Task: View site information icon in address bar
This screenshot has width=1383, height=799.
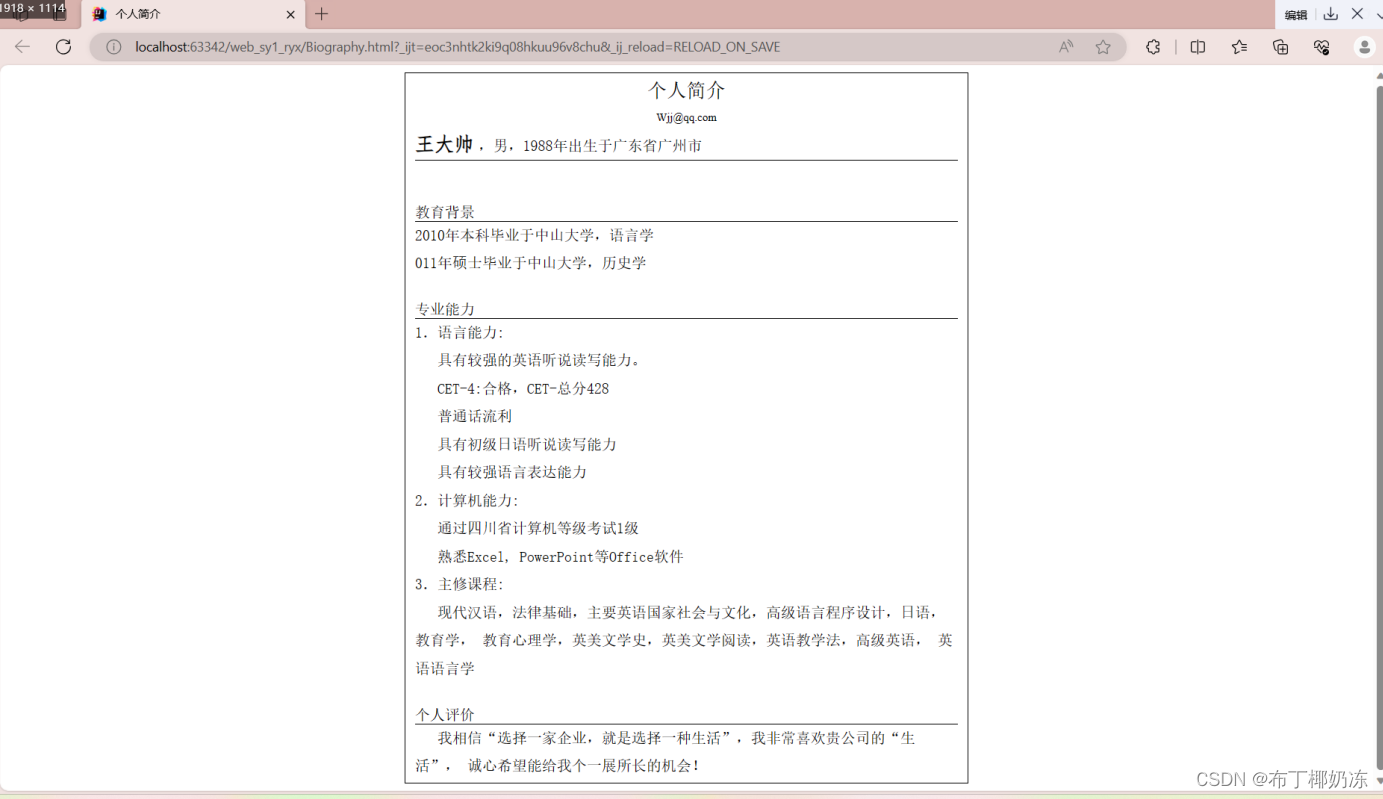Action: 114,47
